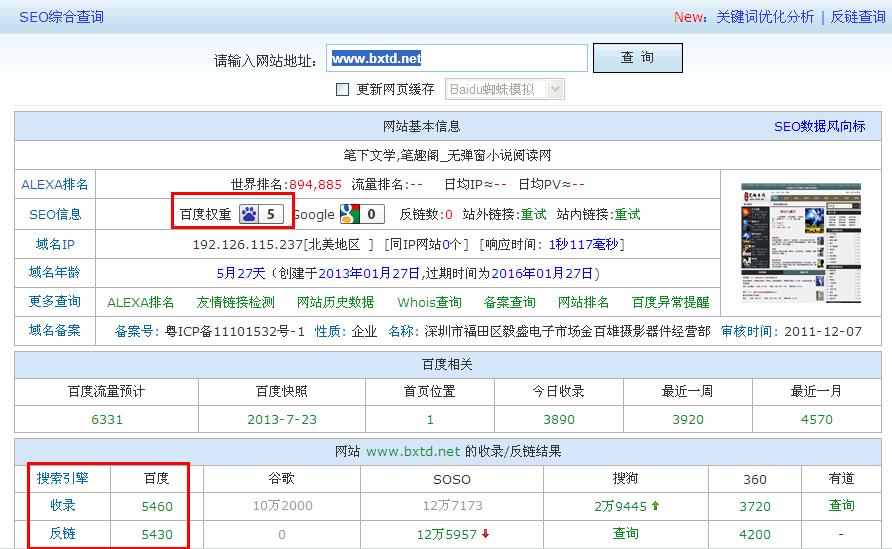
Task: Open 百度异常提醒 link
Action: [671, 302]
